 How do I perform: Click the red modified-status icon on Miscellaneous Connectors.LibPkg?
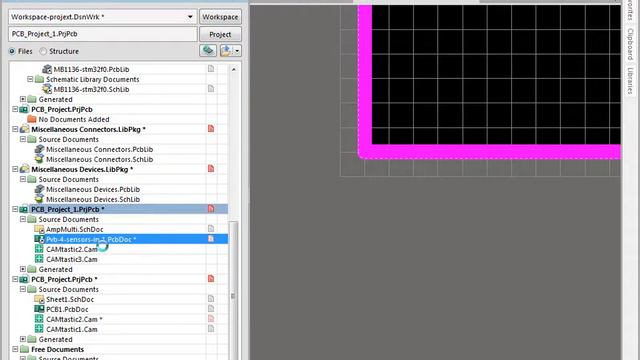point(211,129)
